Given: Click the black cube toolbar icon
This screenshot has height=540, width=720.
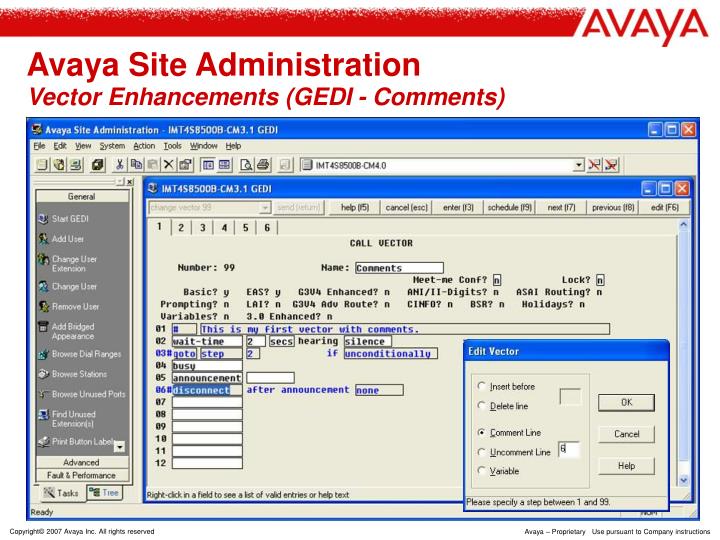Looking at the screenshot, I should [x=97, y=165].
